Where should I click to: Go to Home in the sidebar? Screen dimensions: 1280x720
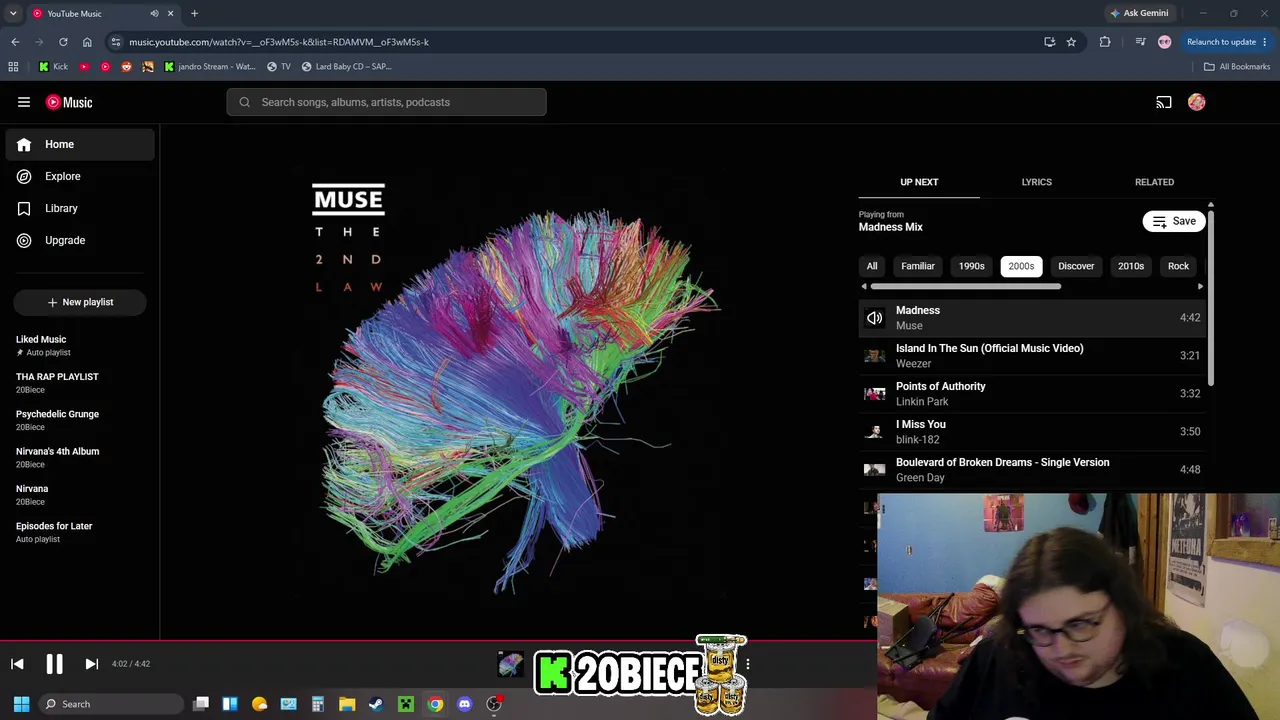(x=80, y=144)
